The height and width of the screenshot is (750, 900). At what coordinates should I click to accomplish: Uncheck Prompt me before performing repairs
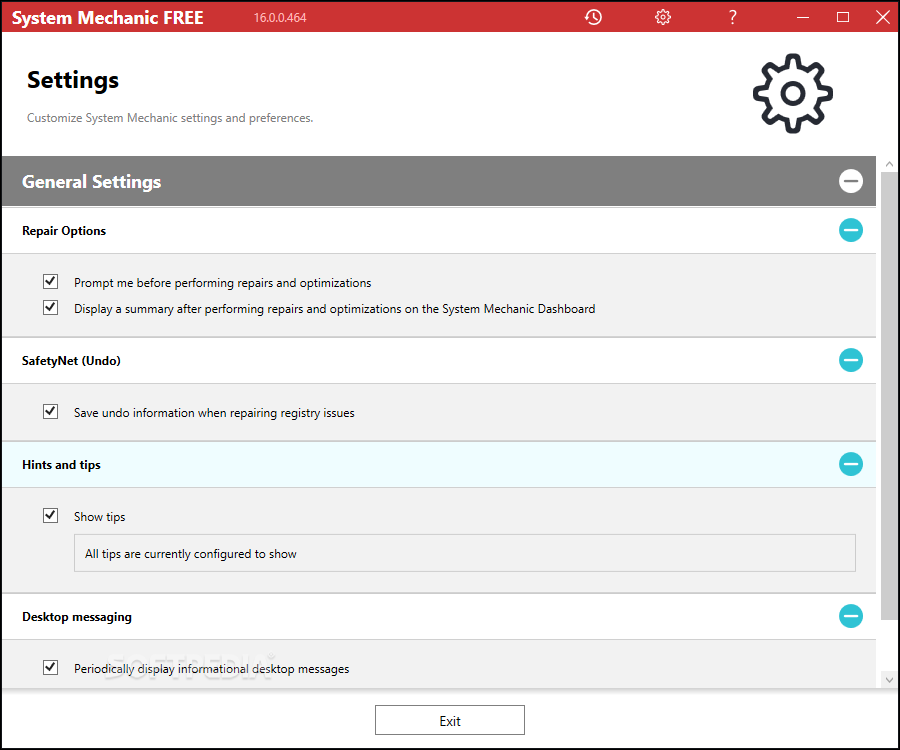pyautogui.click(x=51, y=281)
